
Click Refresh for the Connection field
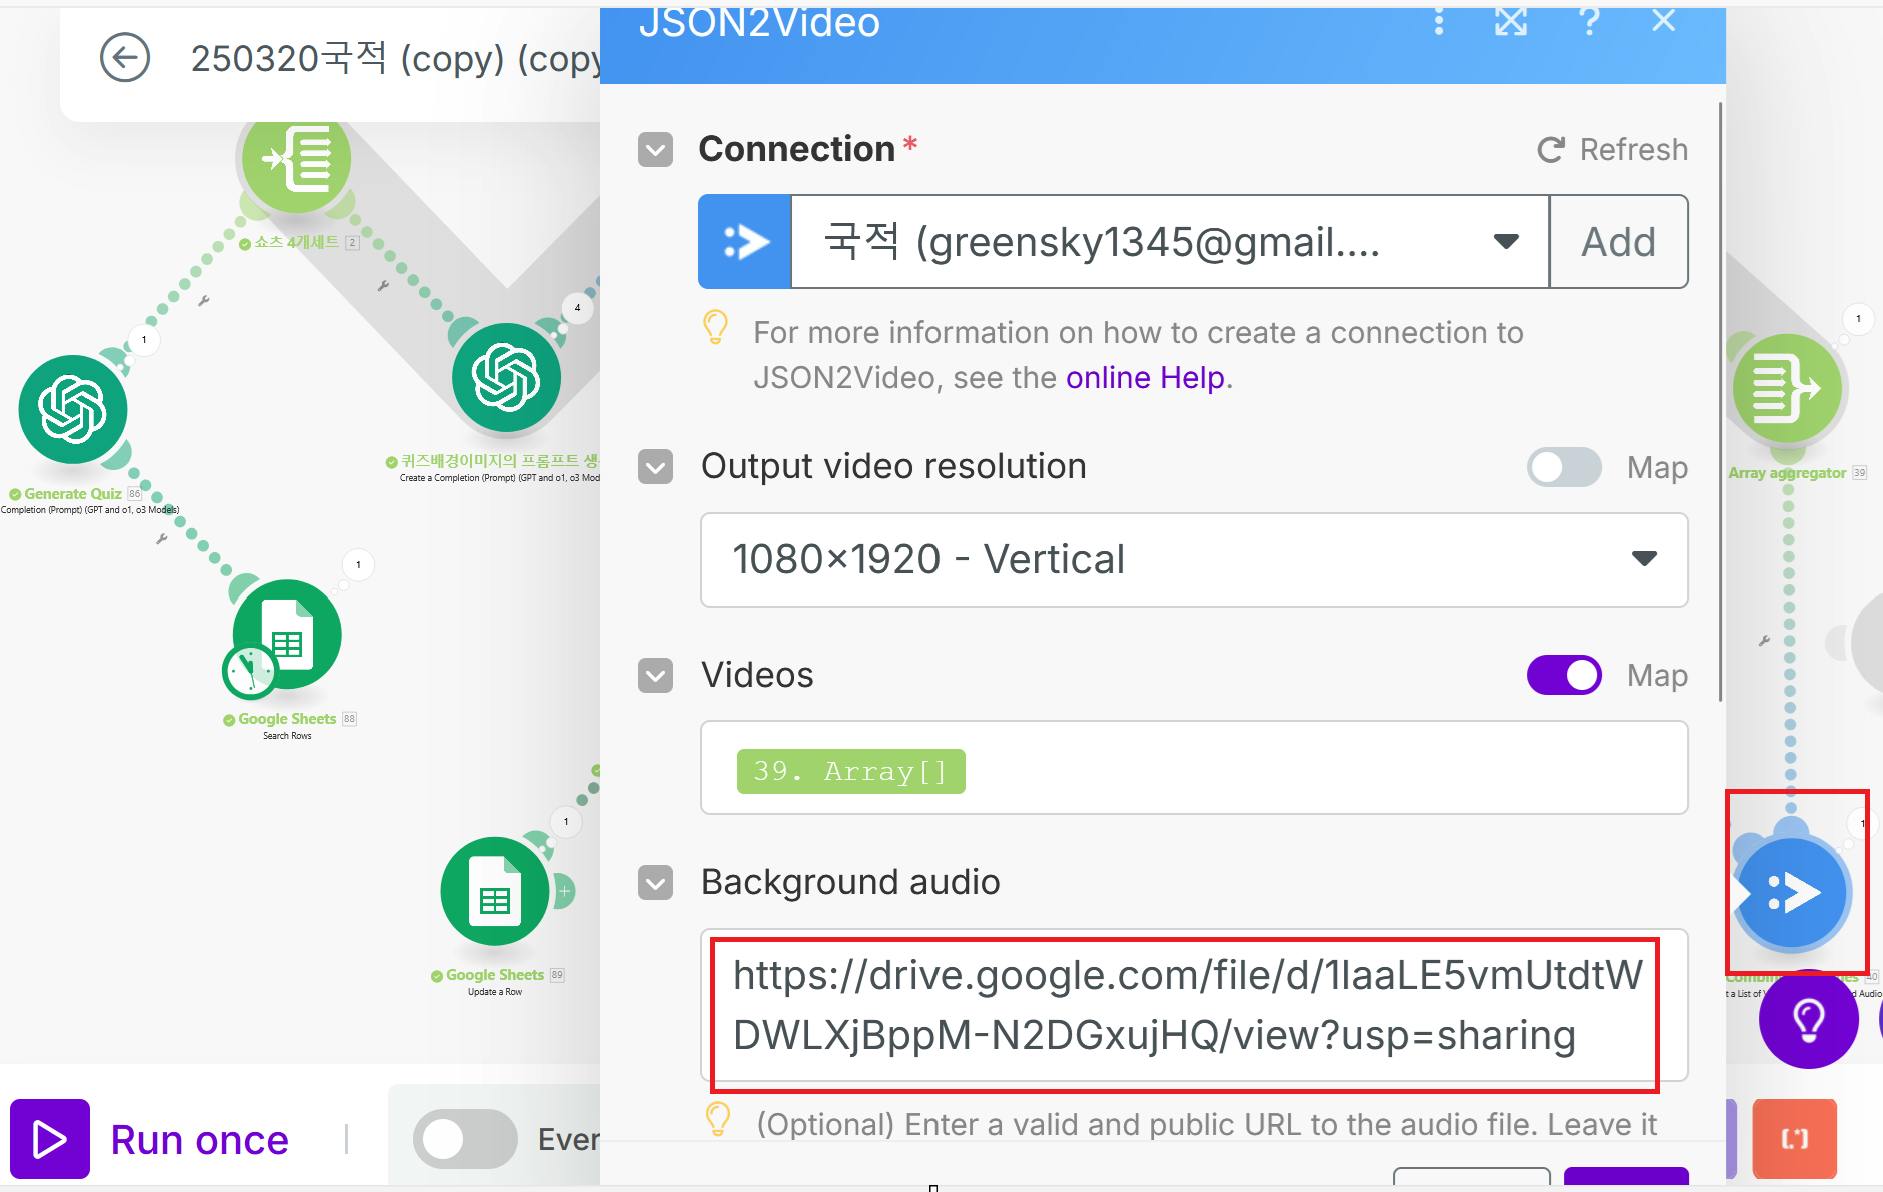1612,150
